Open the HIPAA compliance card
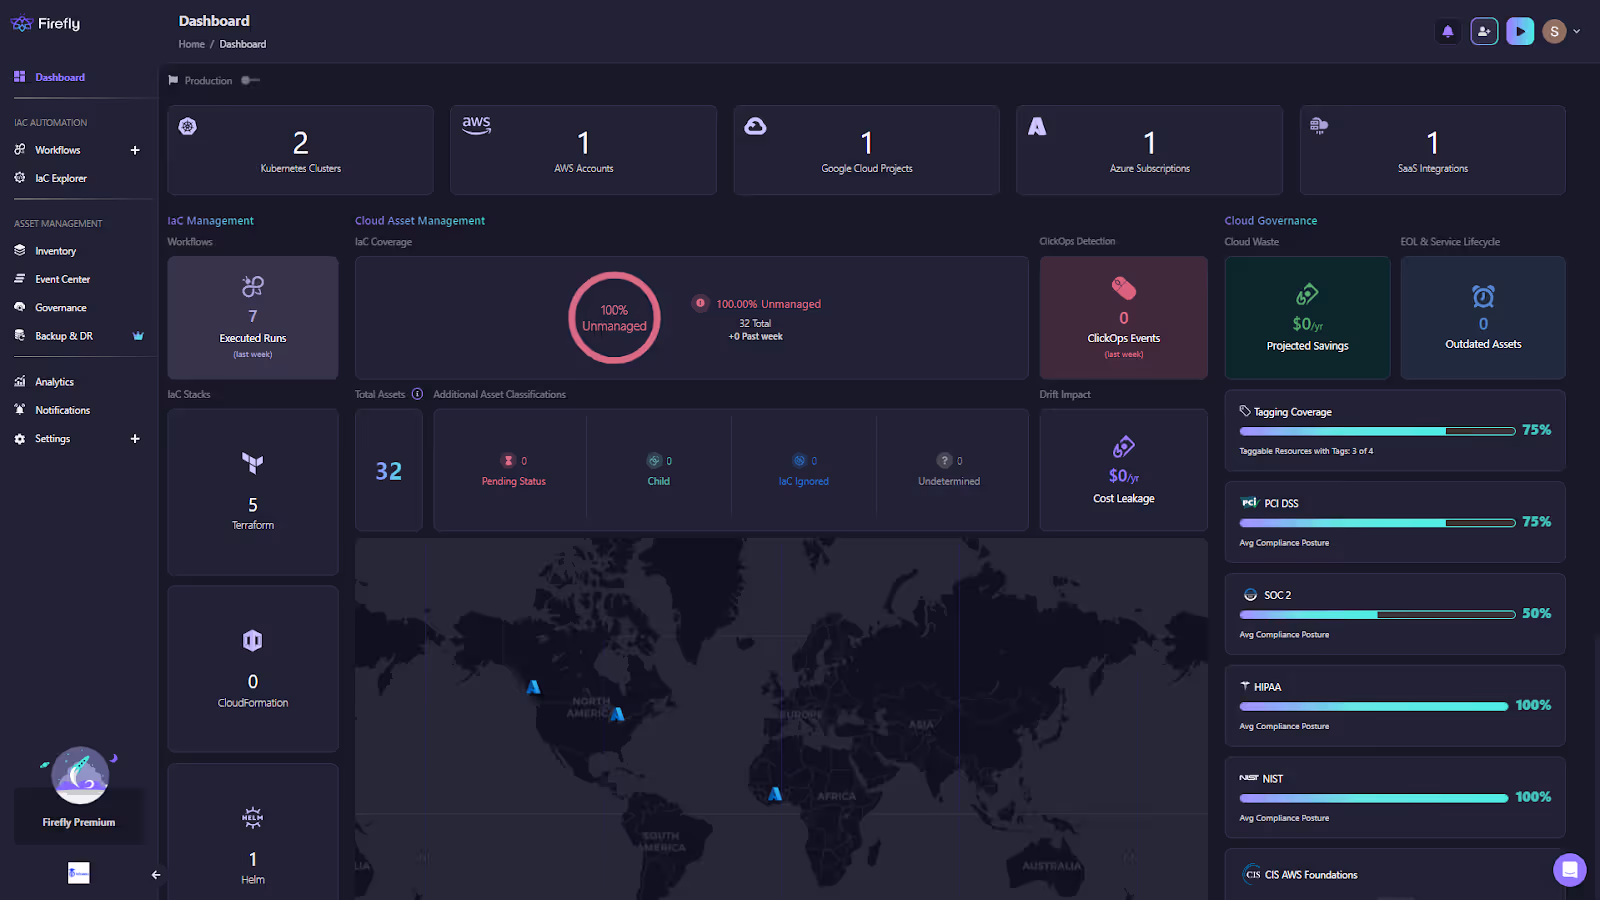This screenshot has height=900, width=1600. [x=1395, y=706]
